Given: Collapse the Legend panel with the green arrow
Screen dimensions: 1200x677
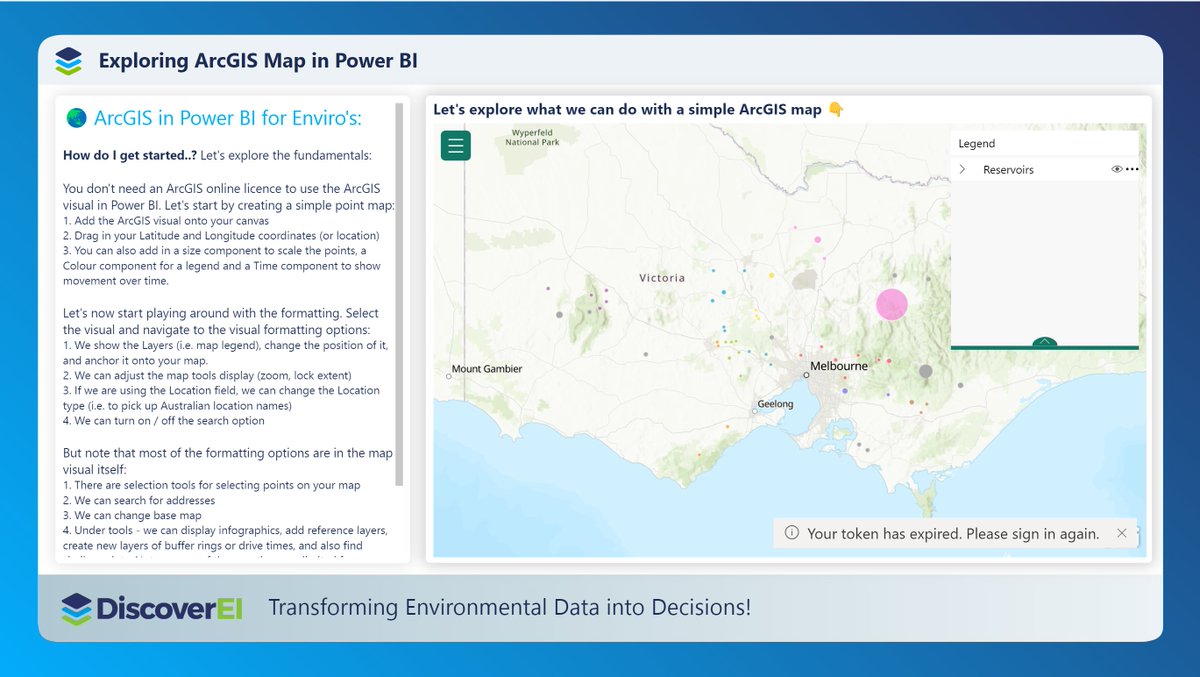Looking at the screenshot, I should 1044,340.
